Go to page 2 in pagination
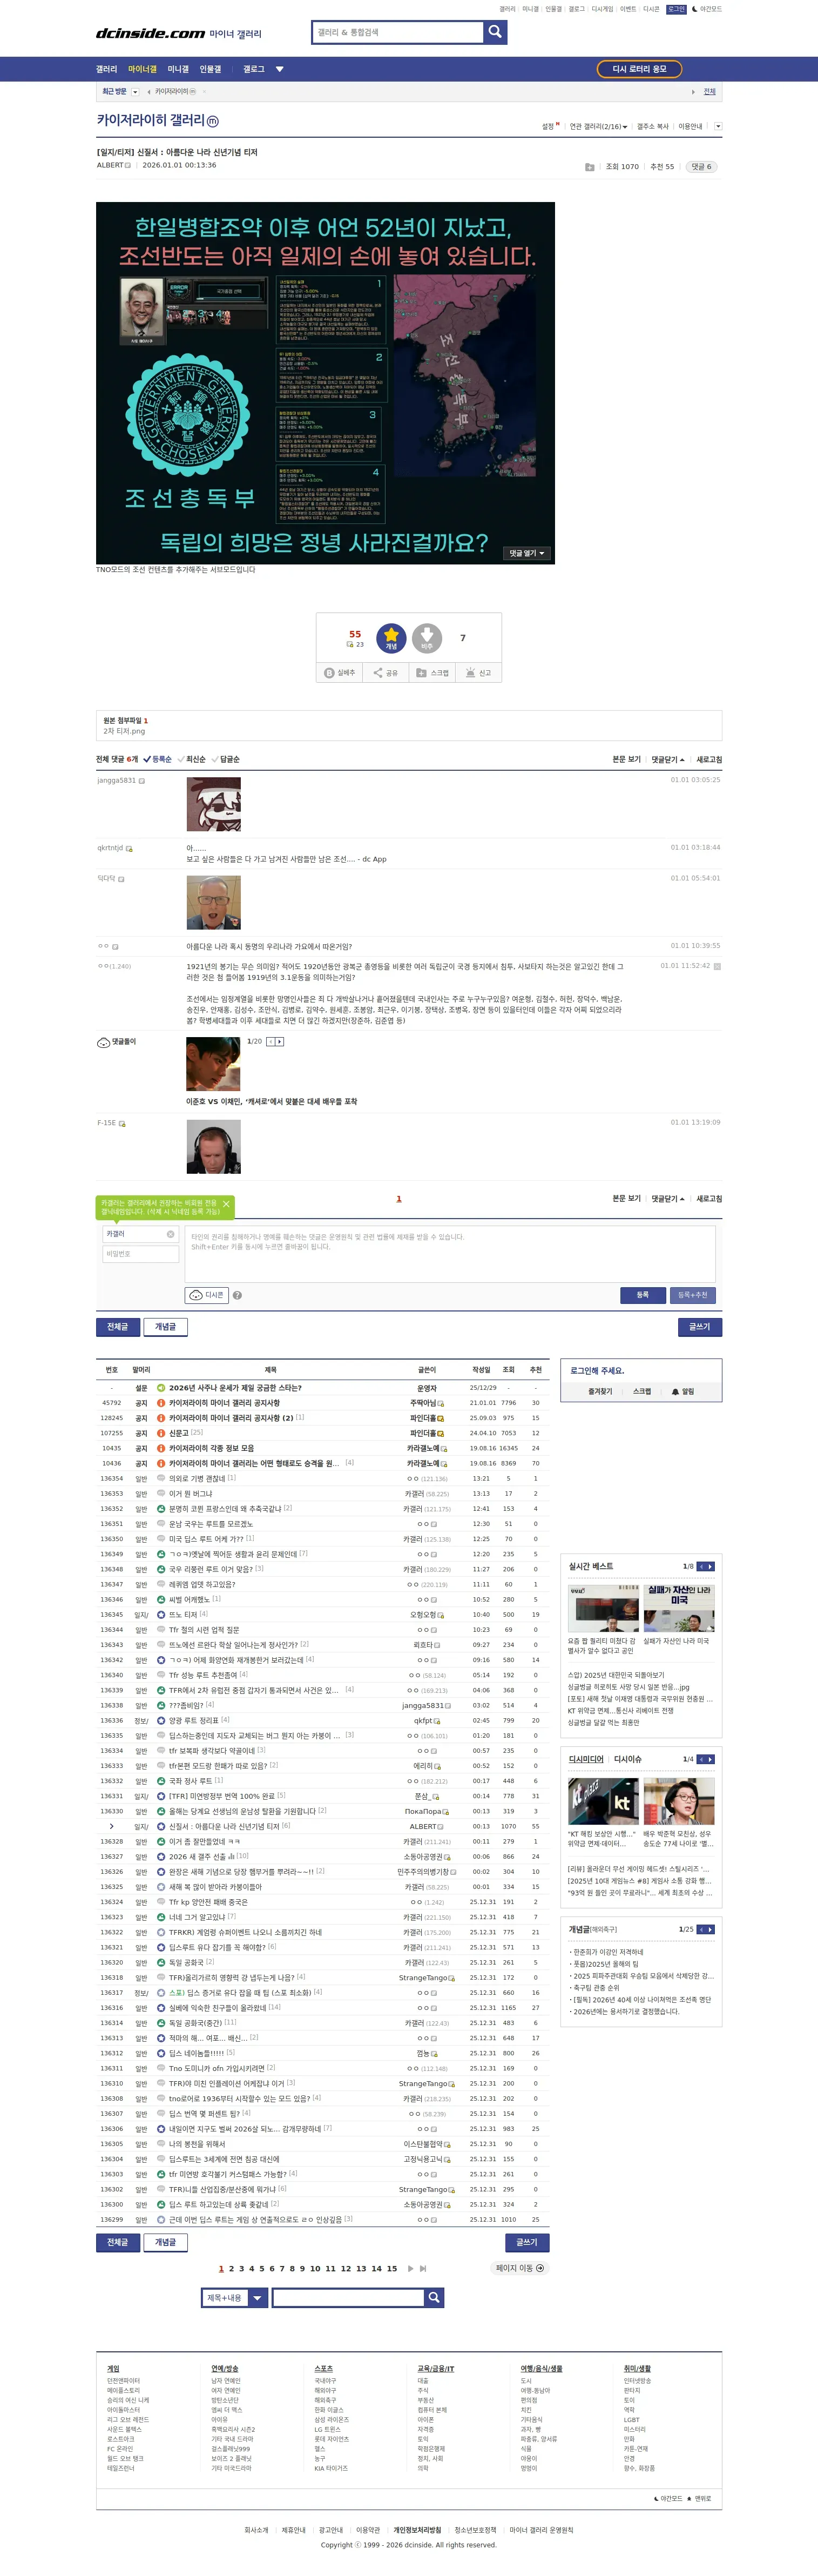The width and height of the screenshot is (818, 2576). 231,2268
